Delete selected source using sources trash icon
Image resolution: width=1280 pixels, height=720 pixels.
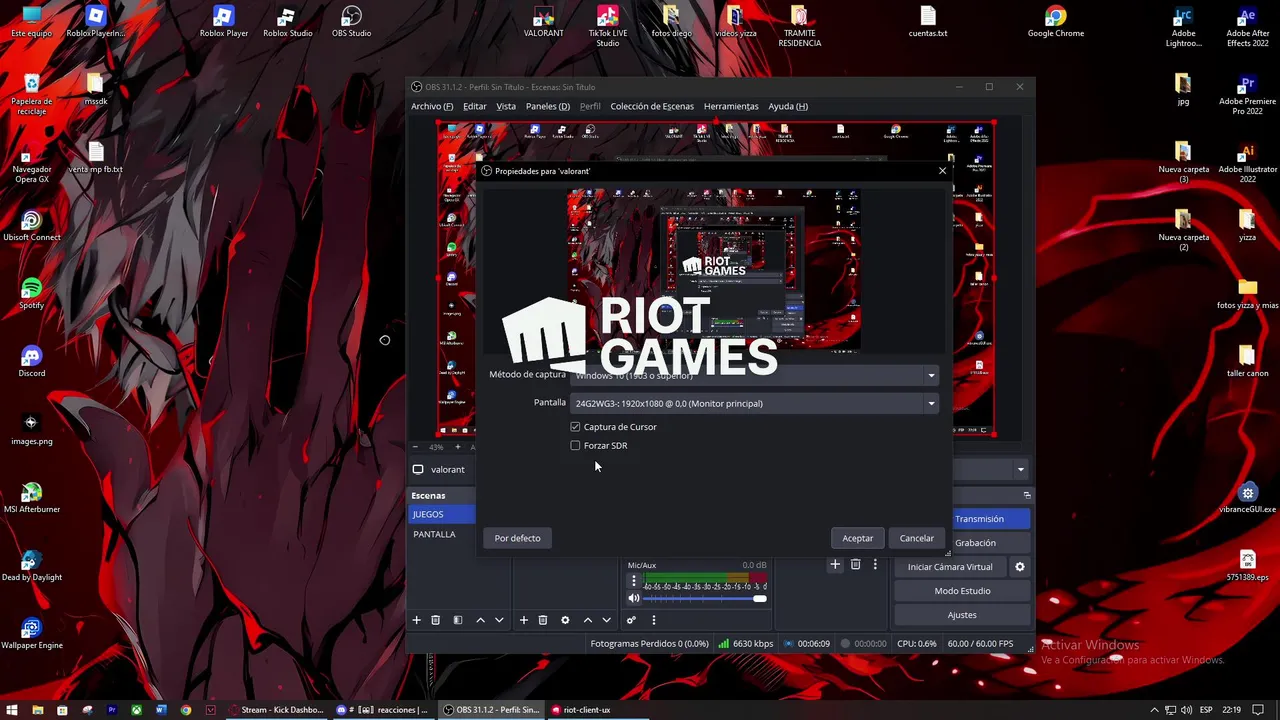click(543, 620)
